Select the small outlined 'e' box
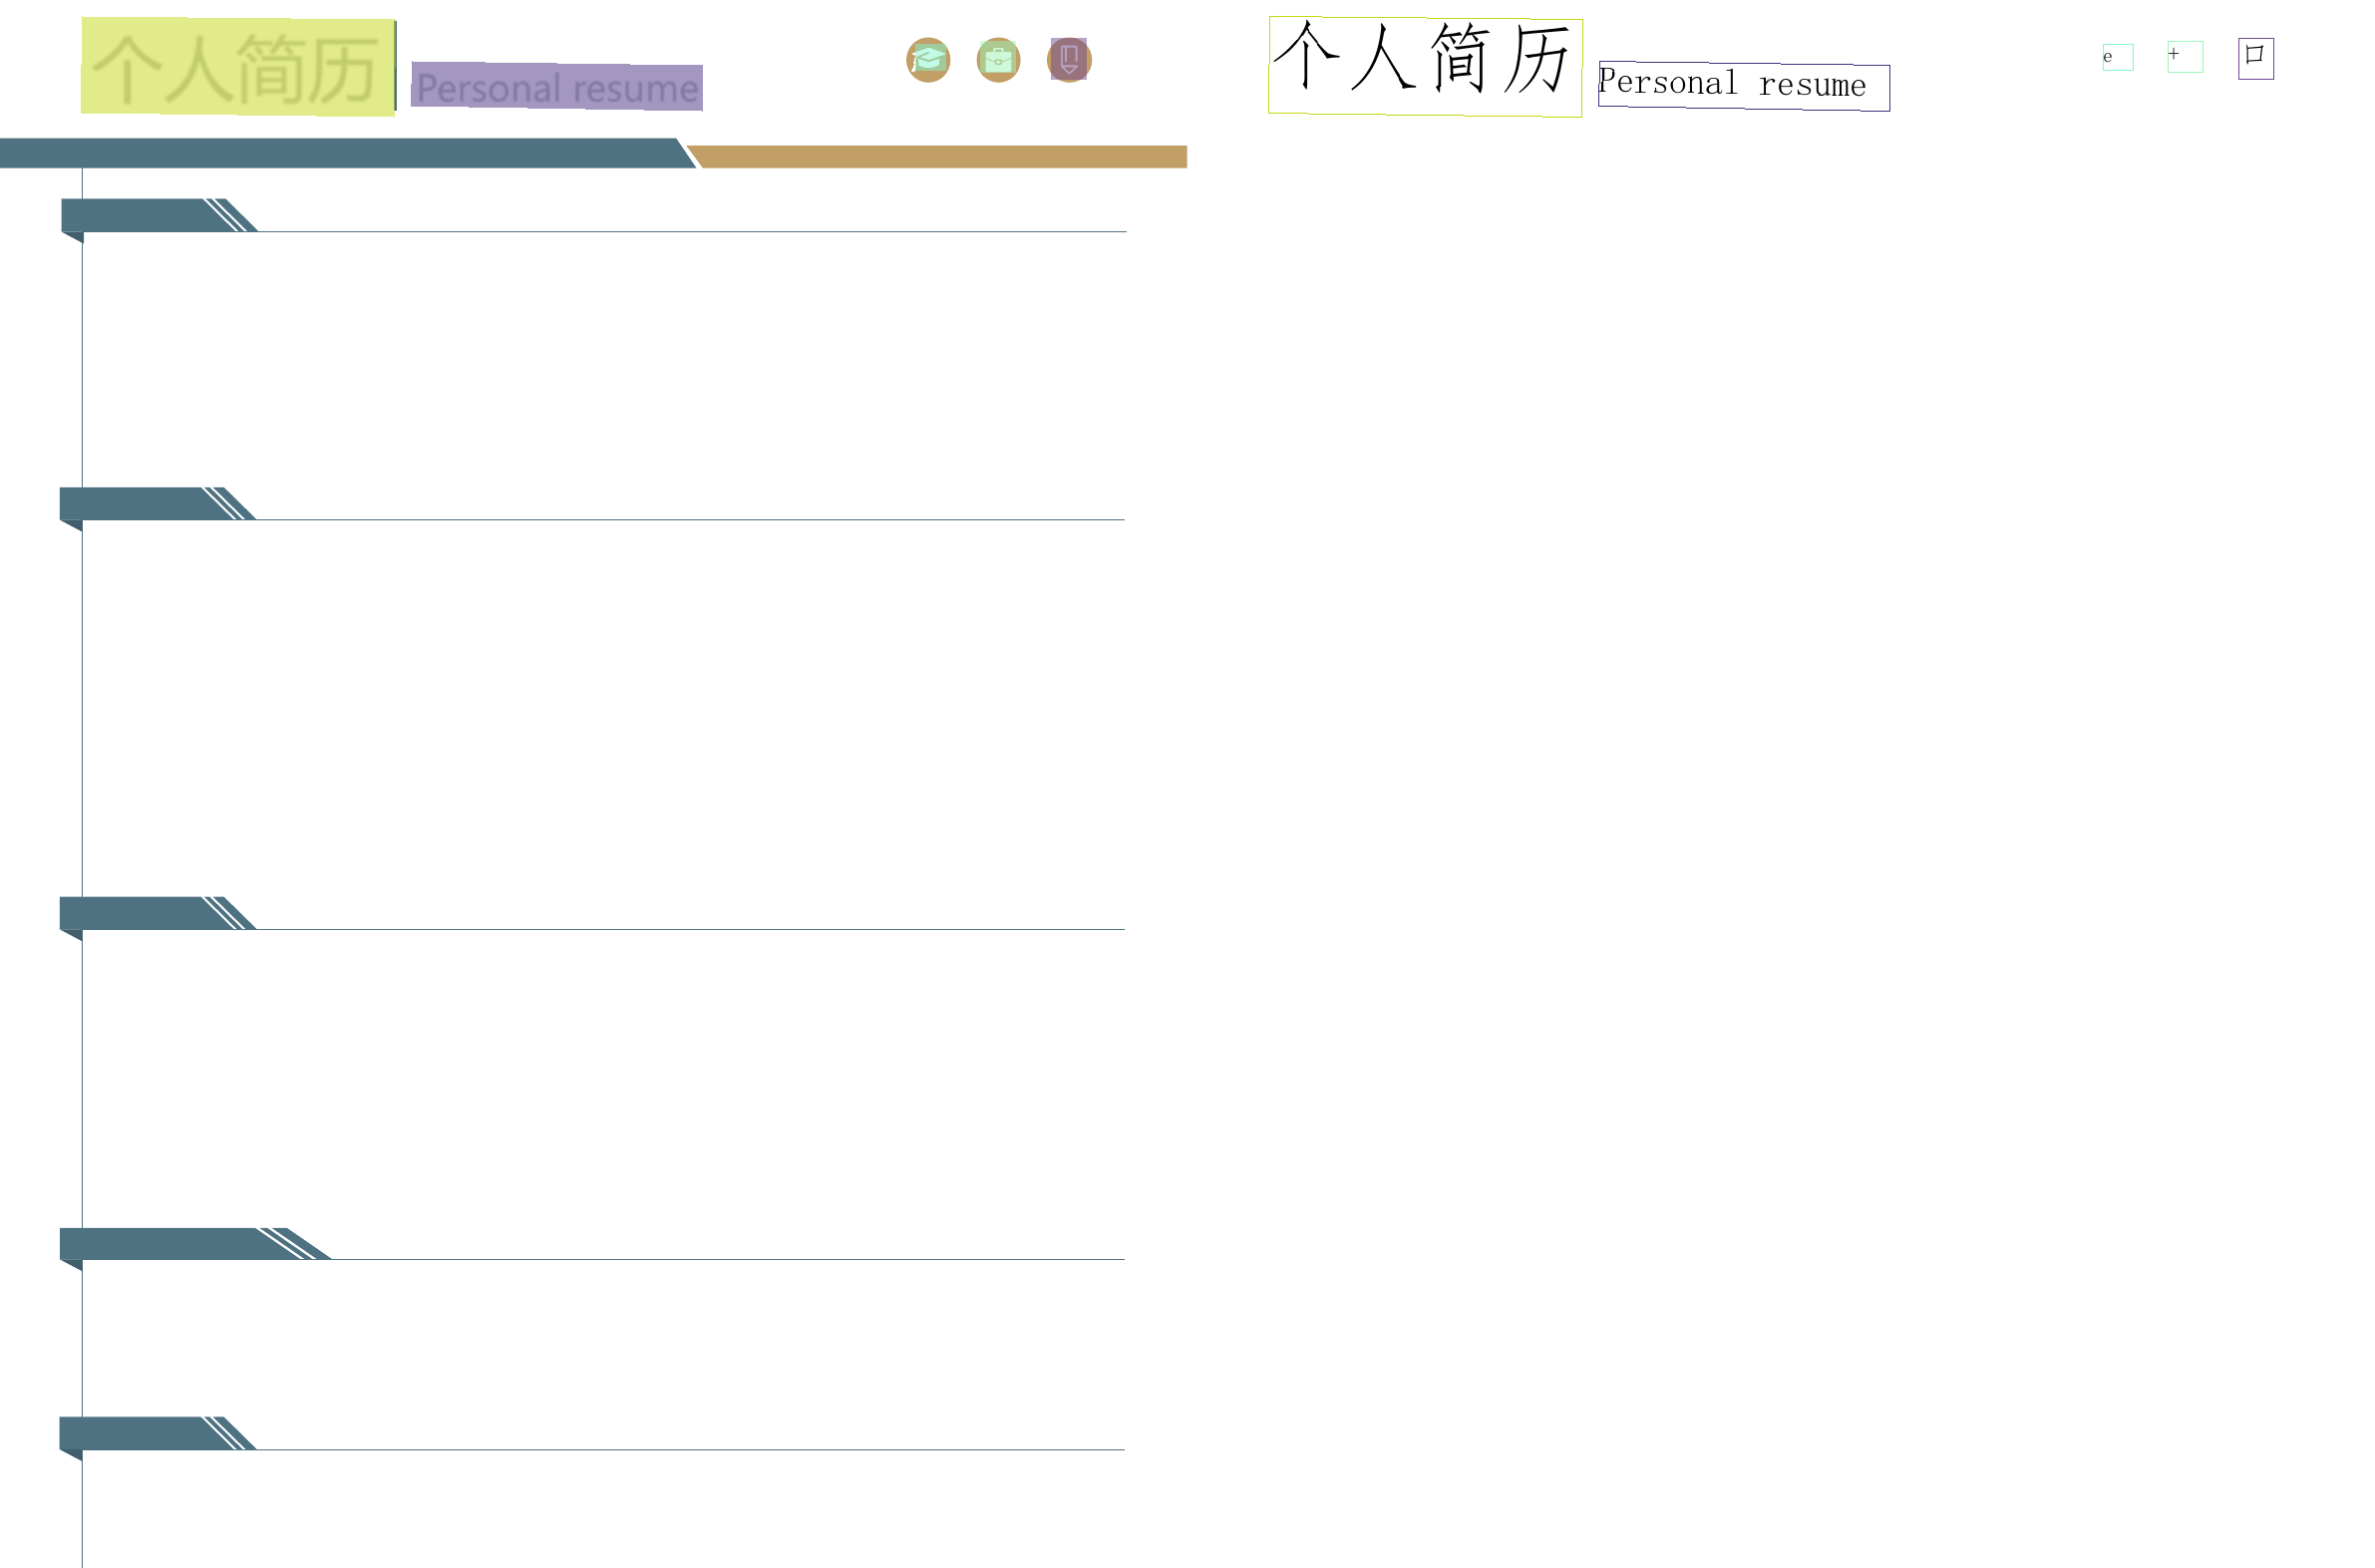This screenshot has height=1568, width=2375. [2116, 57]
